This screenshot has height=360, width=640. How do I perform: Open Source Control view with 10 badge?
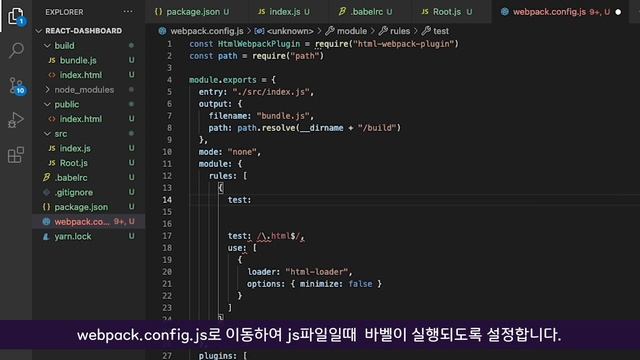[x=17, y=86]
